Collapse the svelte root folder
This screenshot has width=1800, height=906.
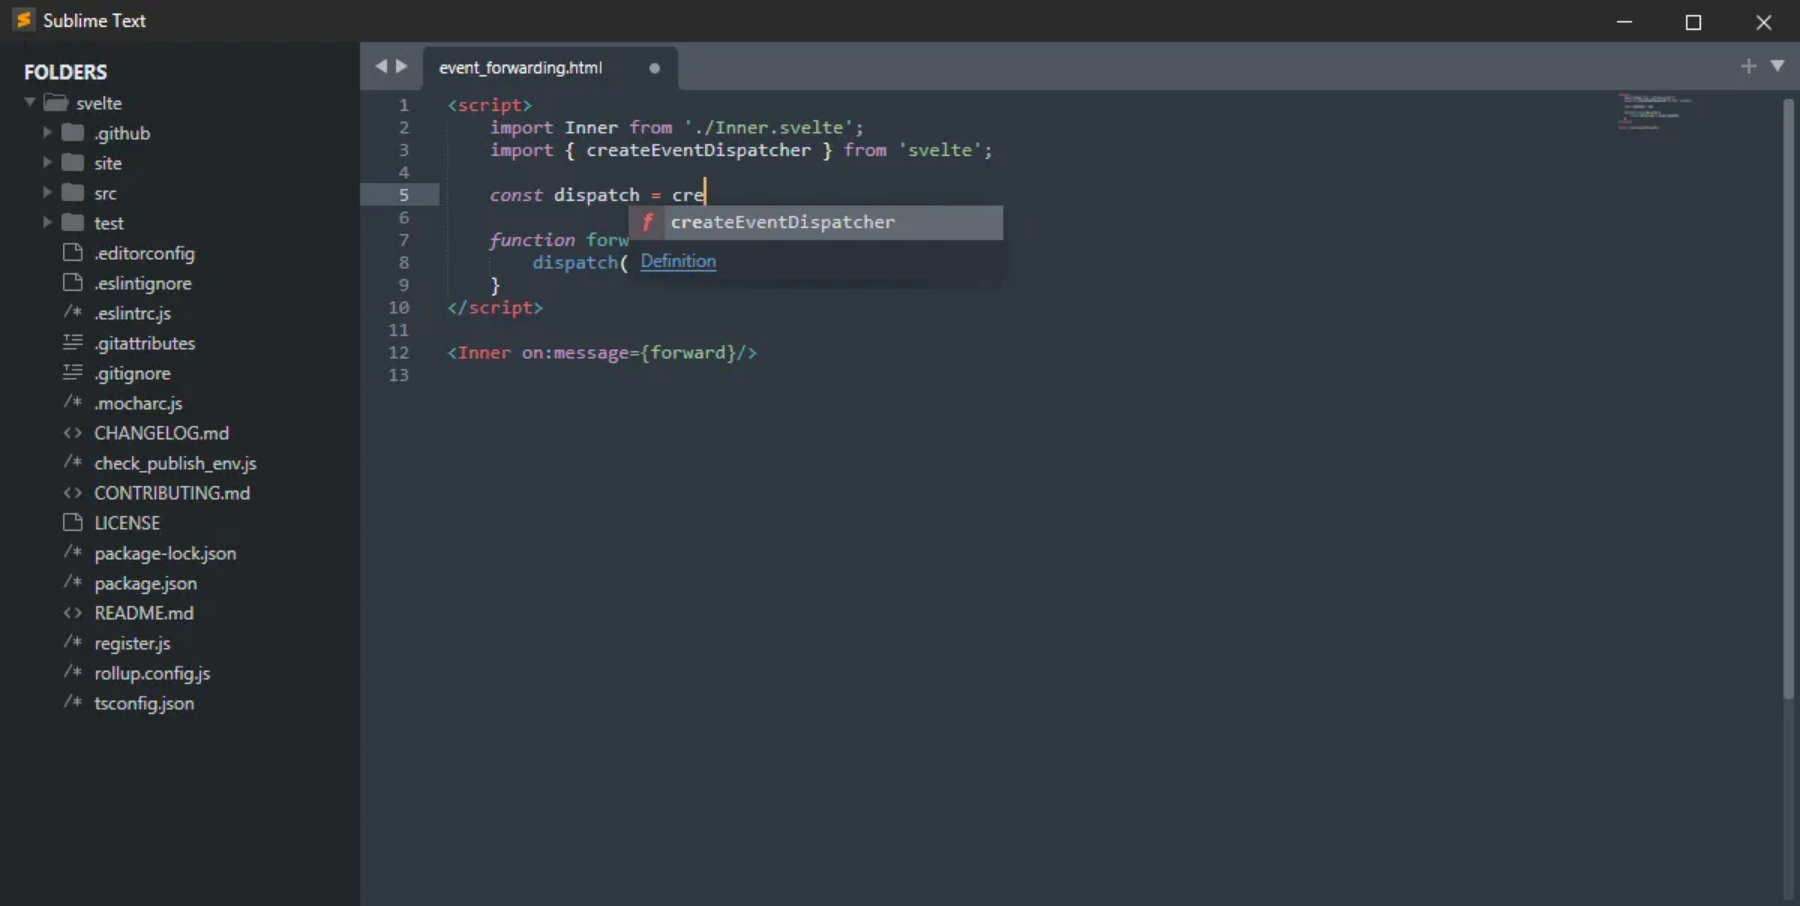click(x=30, y=102)
